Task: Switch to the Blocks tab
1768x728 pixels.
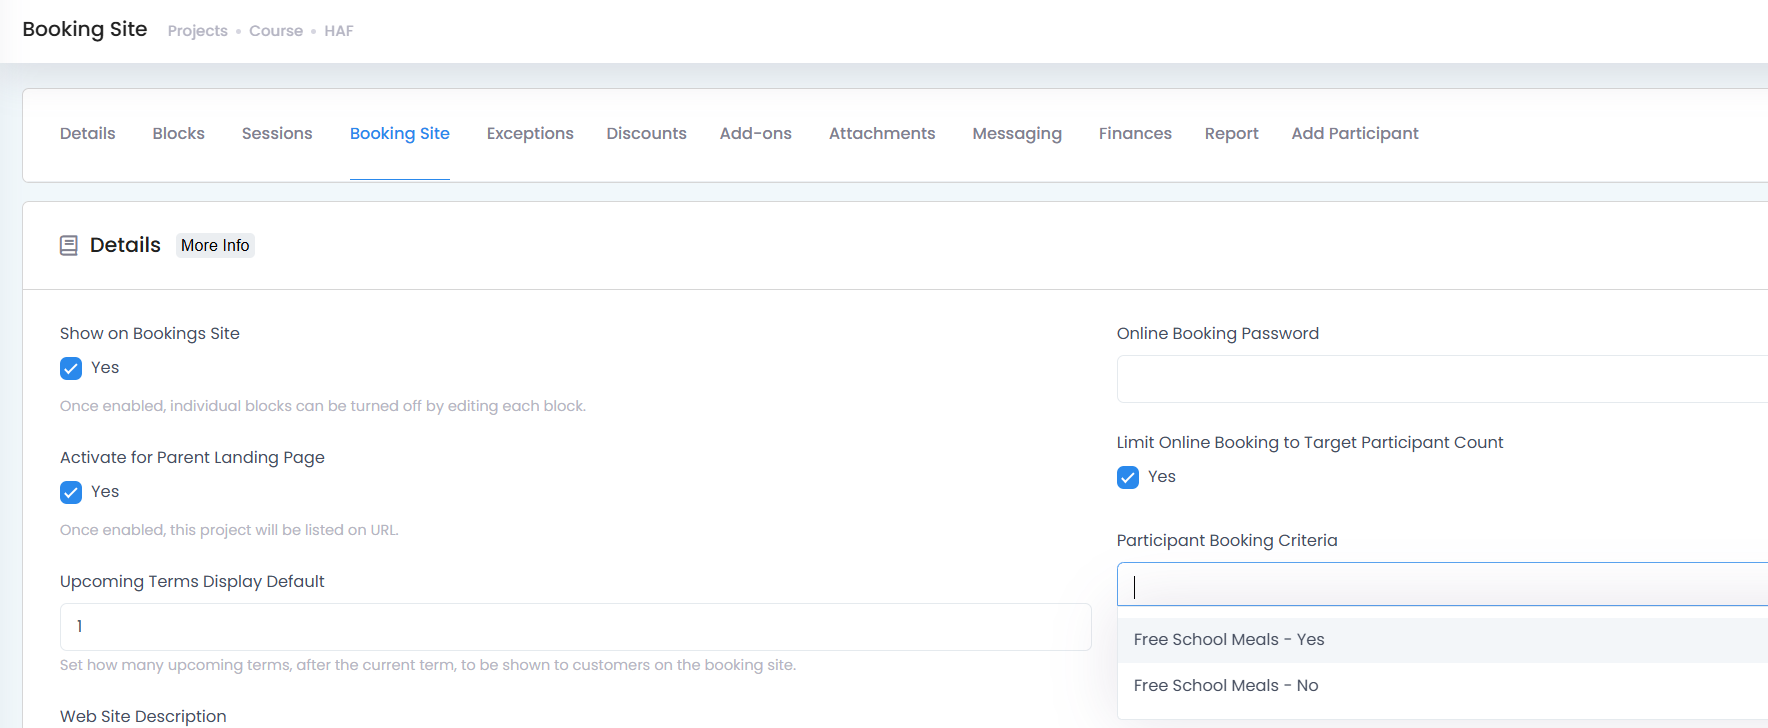Action: coord(179,134)
